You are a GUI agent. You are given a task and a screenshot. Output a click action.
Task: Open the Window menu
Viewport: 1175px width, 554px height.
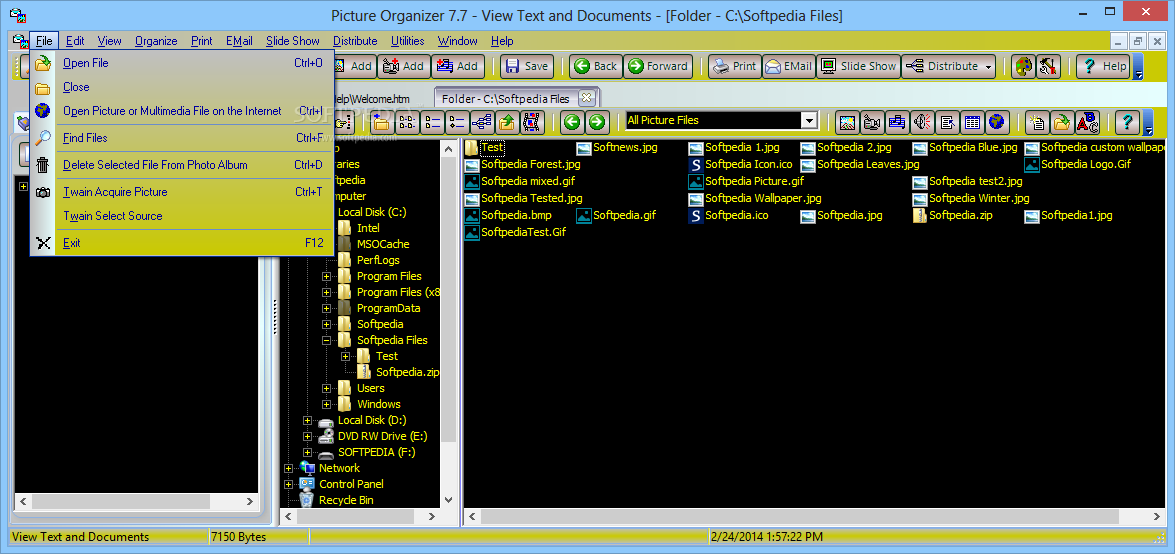click(x=458, y=41)
